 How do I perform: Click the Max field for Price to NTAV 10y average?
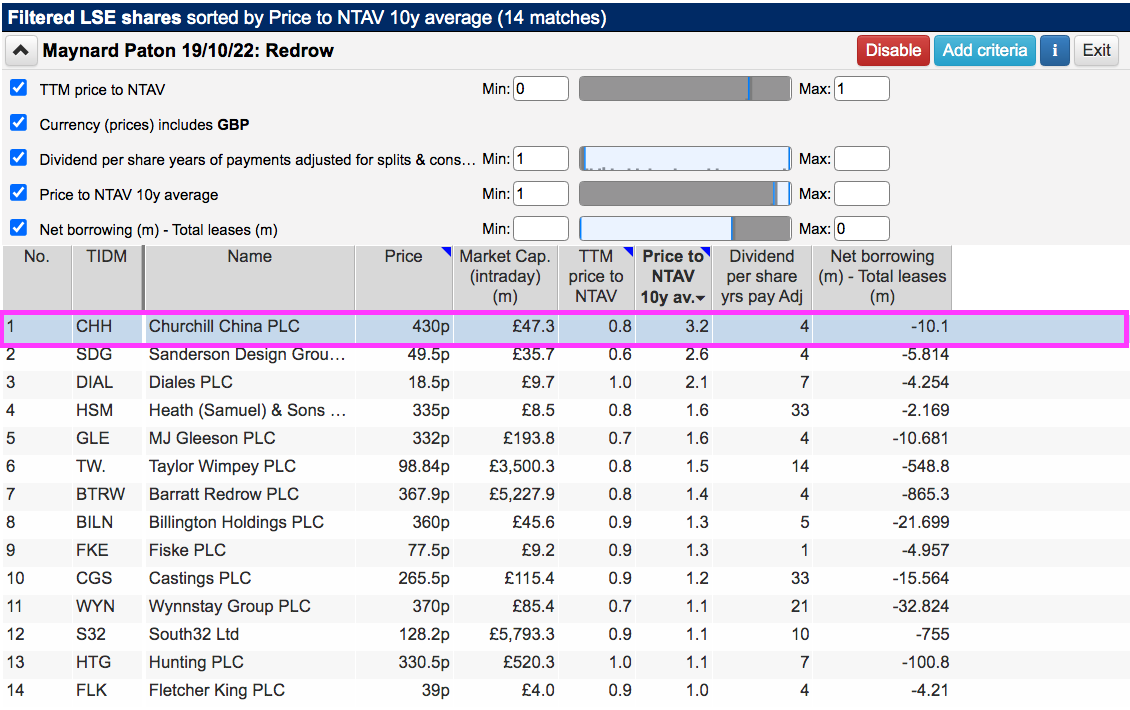click(862, 193)
